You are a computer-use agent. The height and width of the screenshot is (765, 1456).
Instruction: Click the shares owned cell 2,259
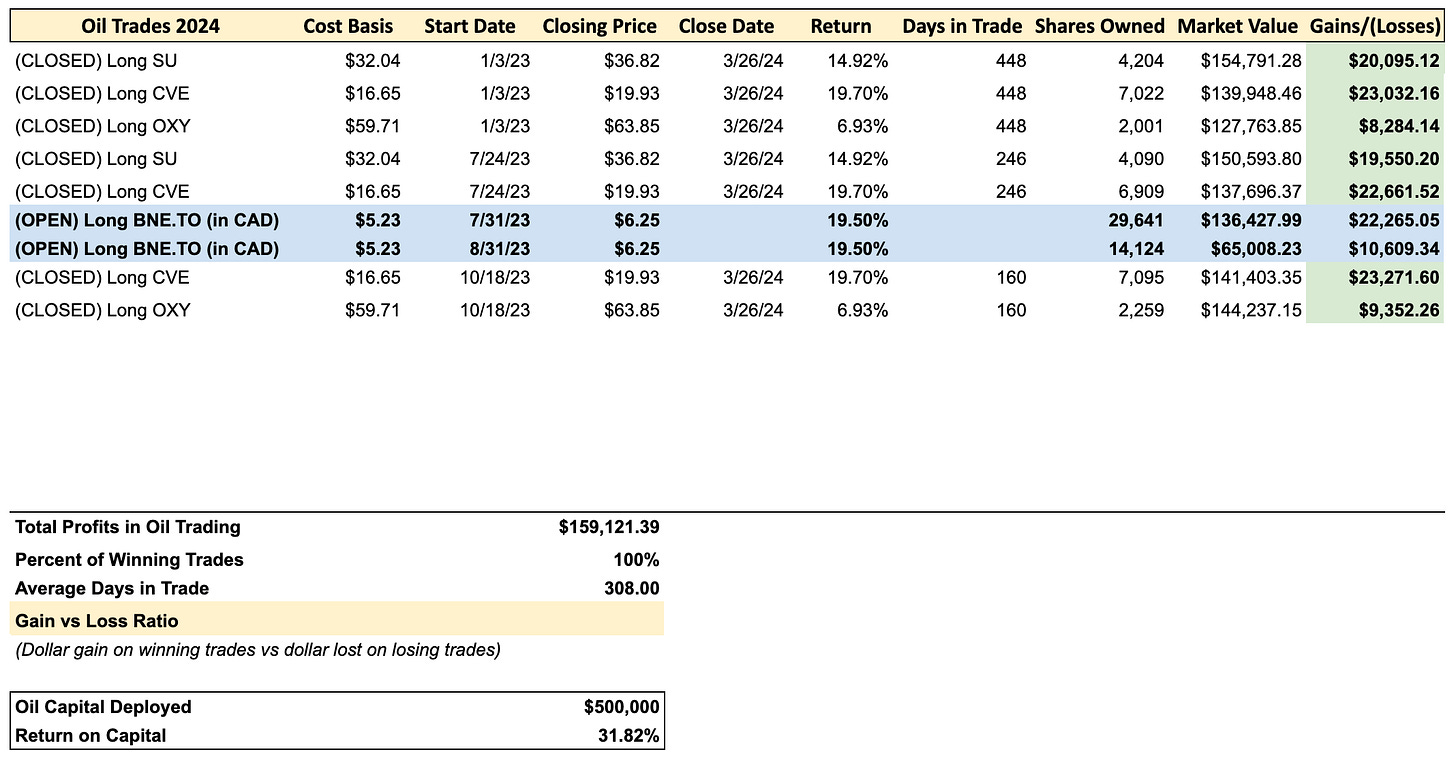pyautogui.click(x=1142, y=310)
